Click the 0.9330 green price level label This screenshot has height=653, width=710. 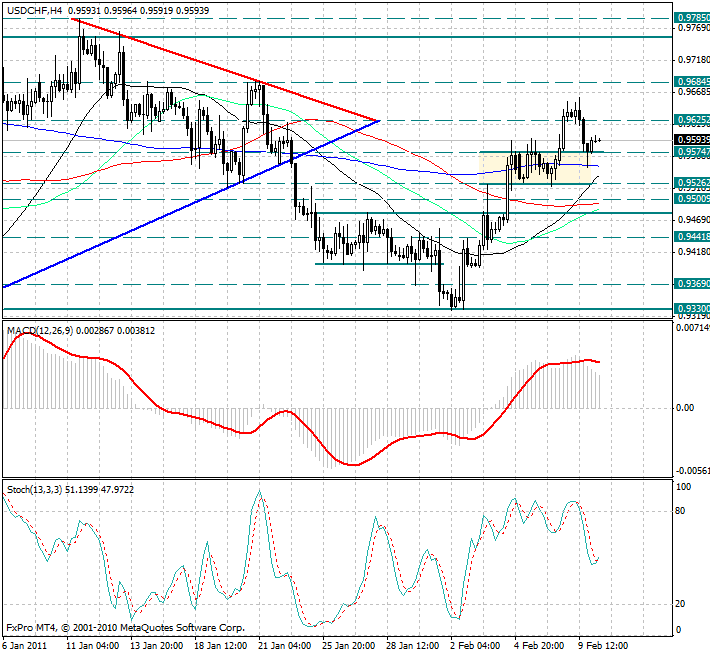point(692,309)
